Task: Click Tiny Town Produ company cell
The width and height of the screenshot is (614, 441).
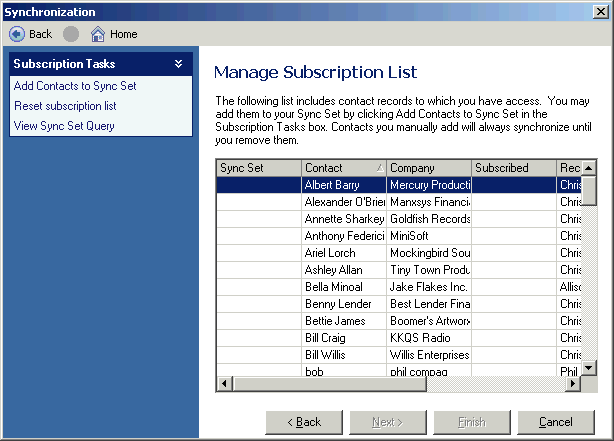Action: coord(429,270)
